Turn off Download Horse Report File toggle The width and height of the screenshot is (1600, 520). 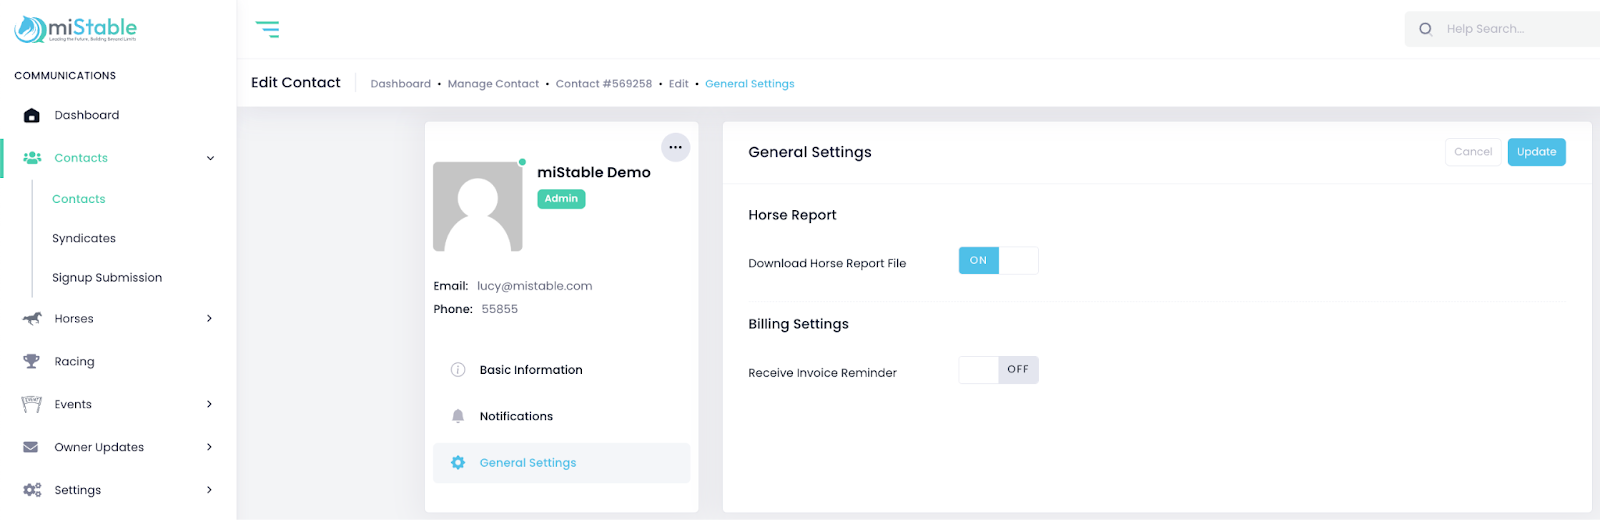click(x=998, y=260)
